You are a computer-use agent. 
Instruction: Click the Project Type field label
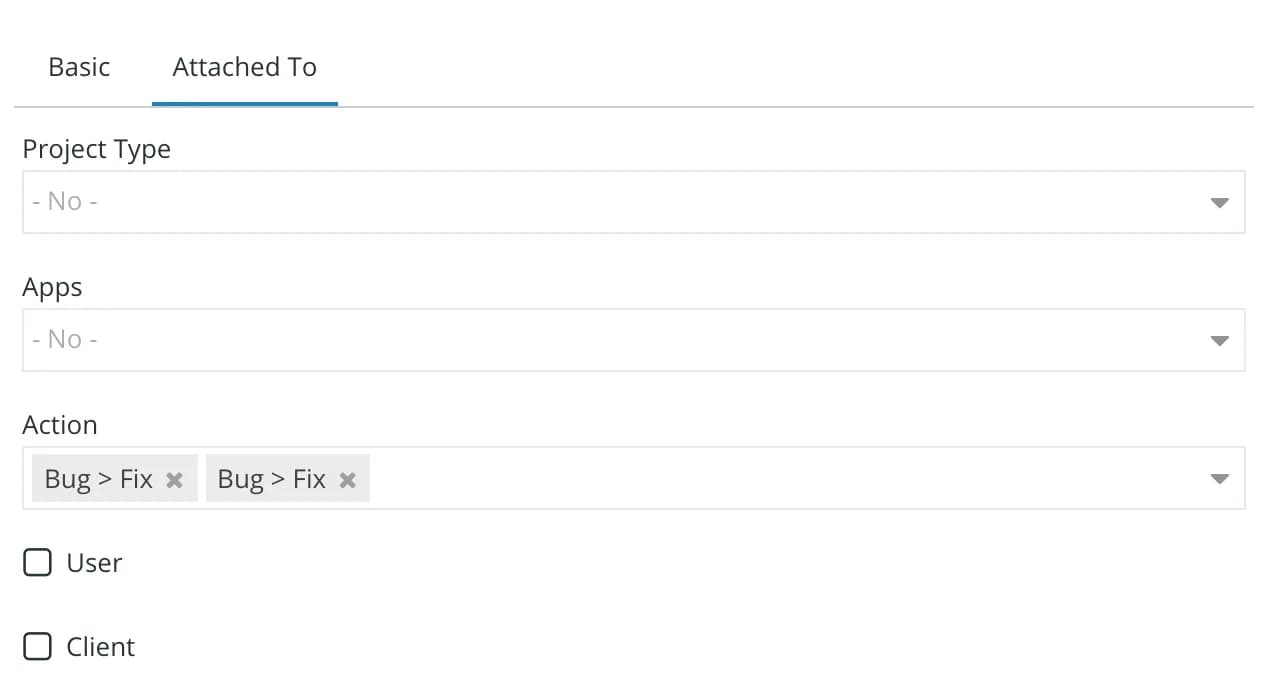coord(97,149)
